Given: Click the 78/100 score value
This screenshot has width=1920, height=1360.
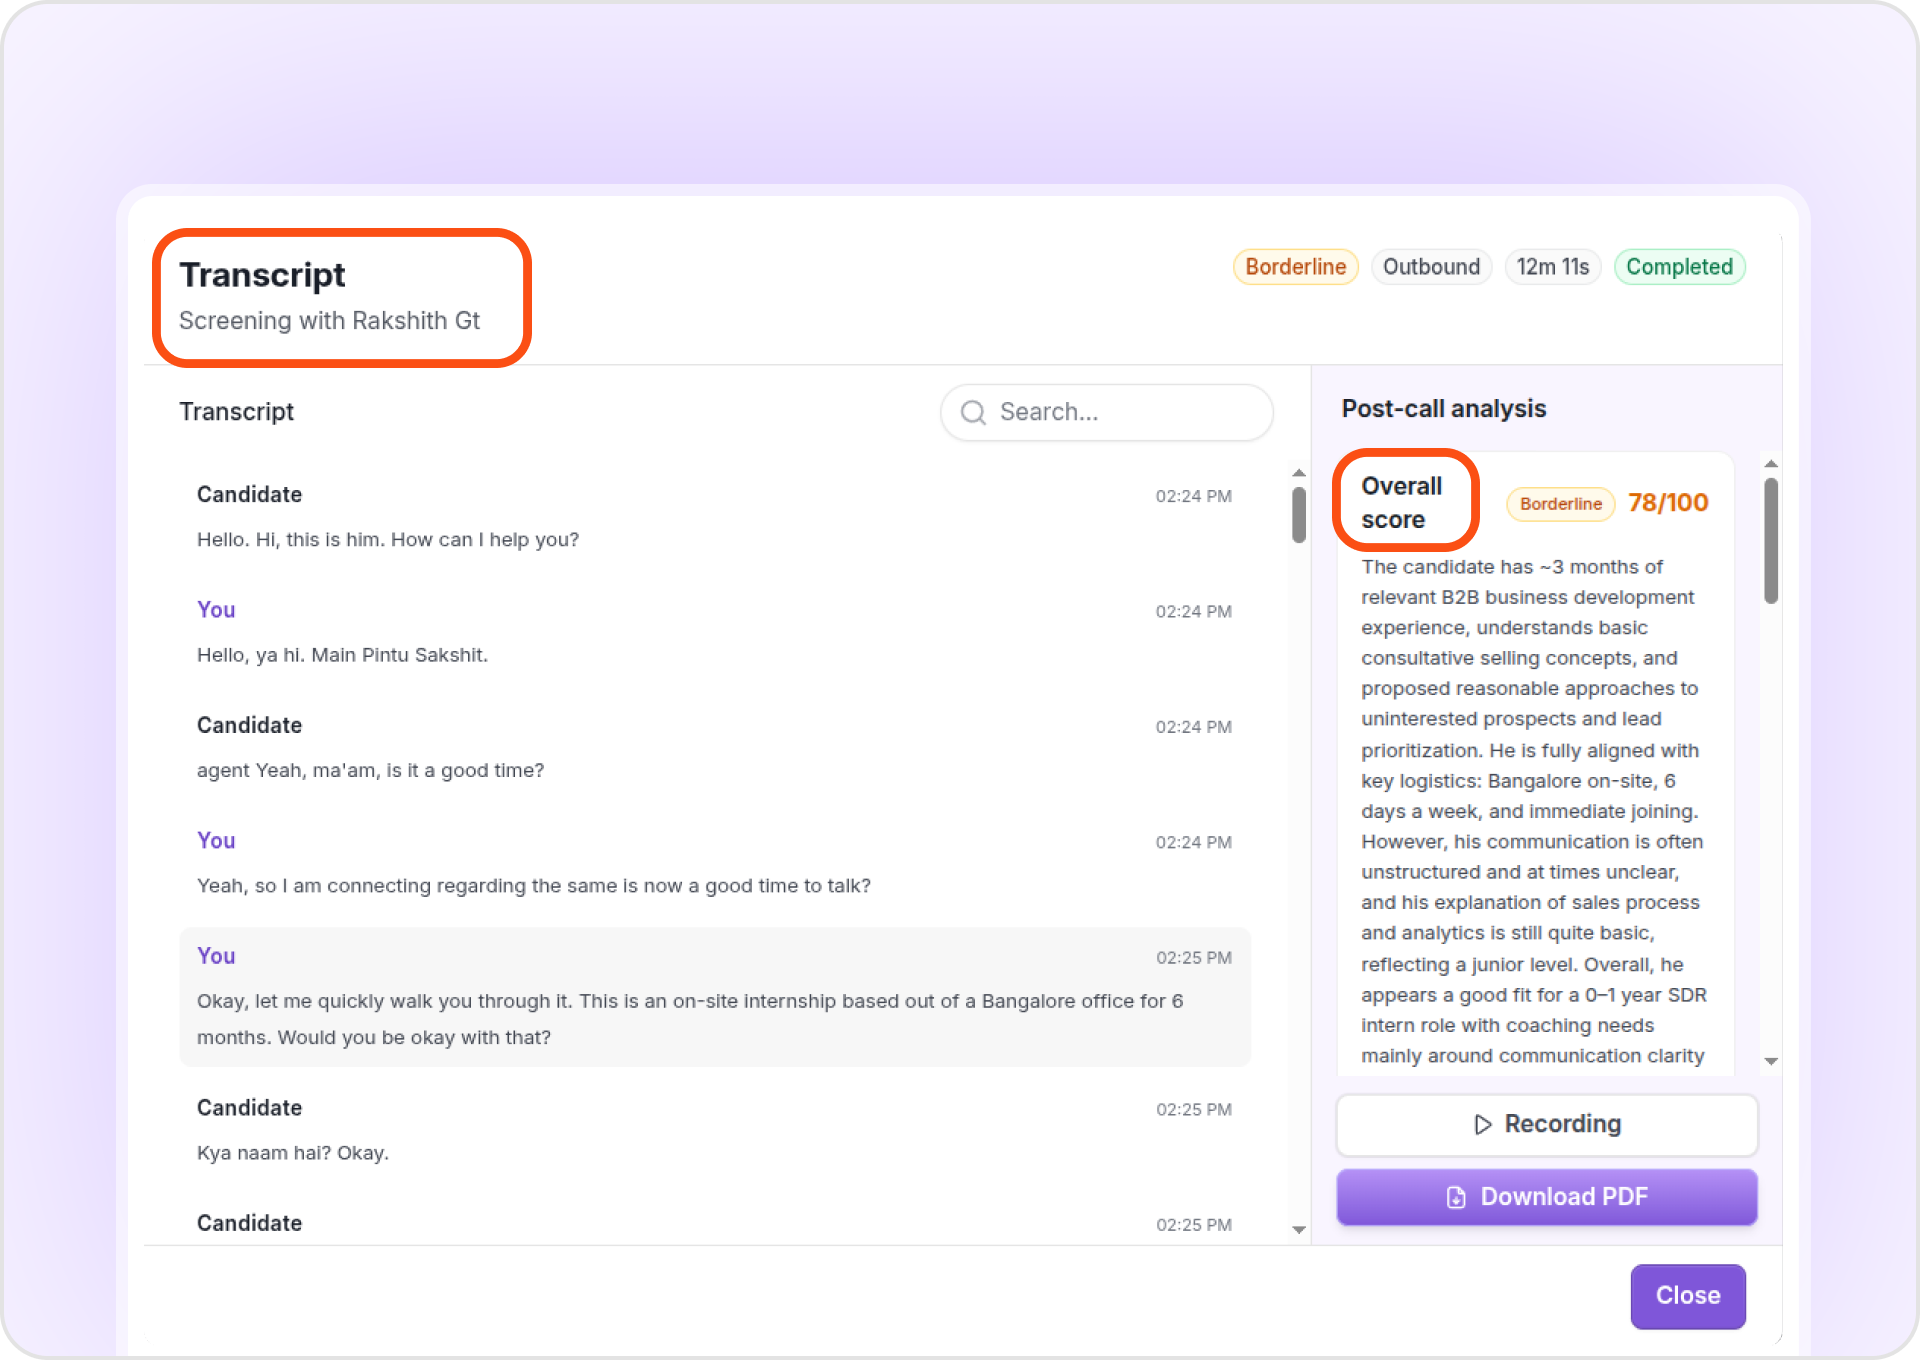Looking at the screenshot, I should 1668,503.
